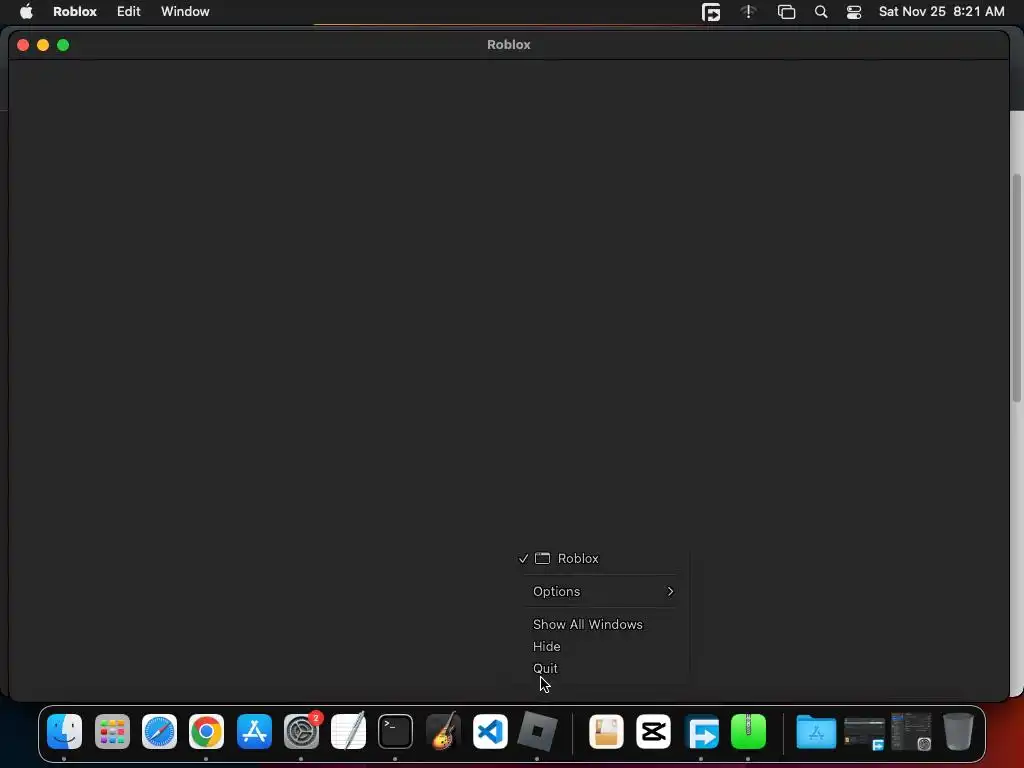Open TextEdit from the Dock
The width and height of the screenshot is (1024, 768).
point(348,731)
